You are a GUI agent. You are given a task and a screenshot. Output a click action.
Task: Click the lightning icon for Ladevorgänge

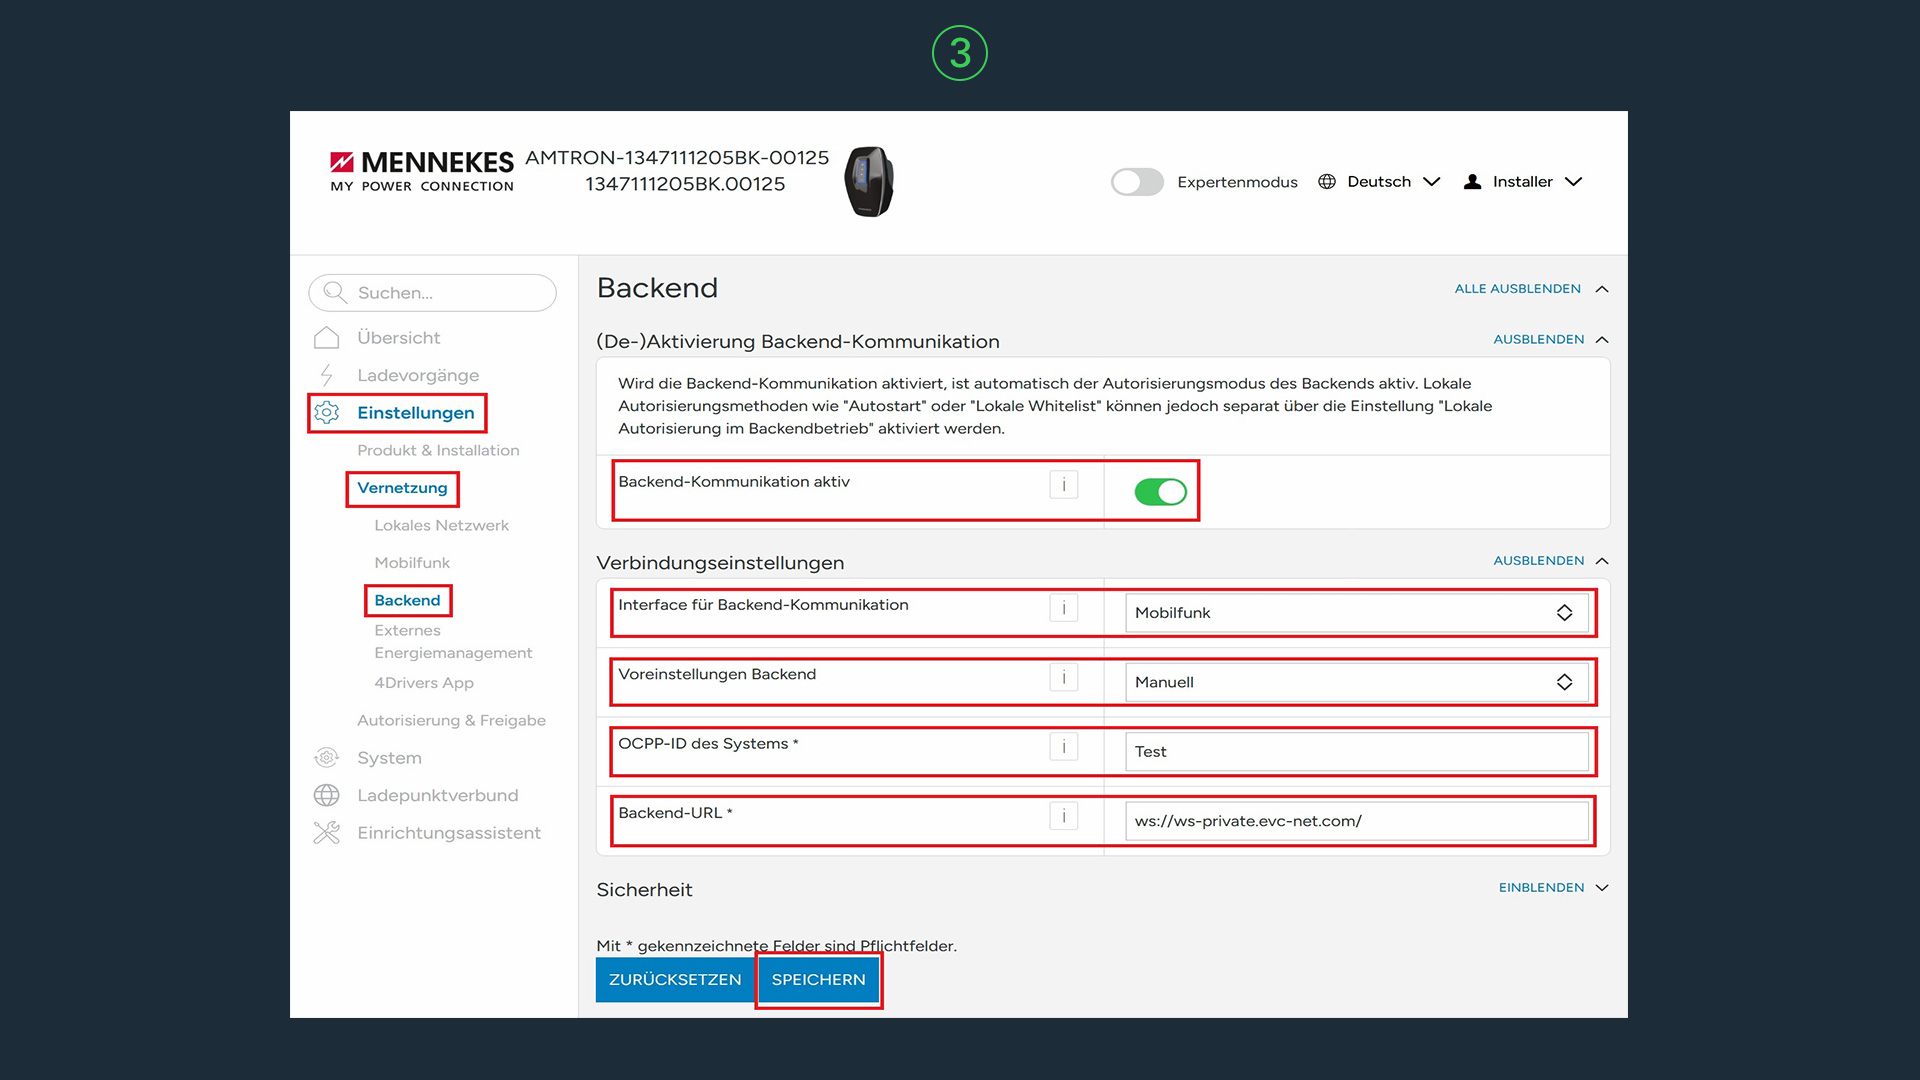tap(326, 375)
